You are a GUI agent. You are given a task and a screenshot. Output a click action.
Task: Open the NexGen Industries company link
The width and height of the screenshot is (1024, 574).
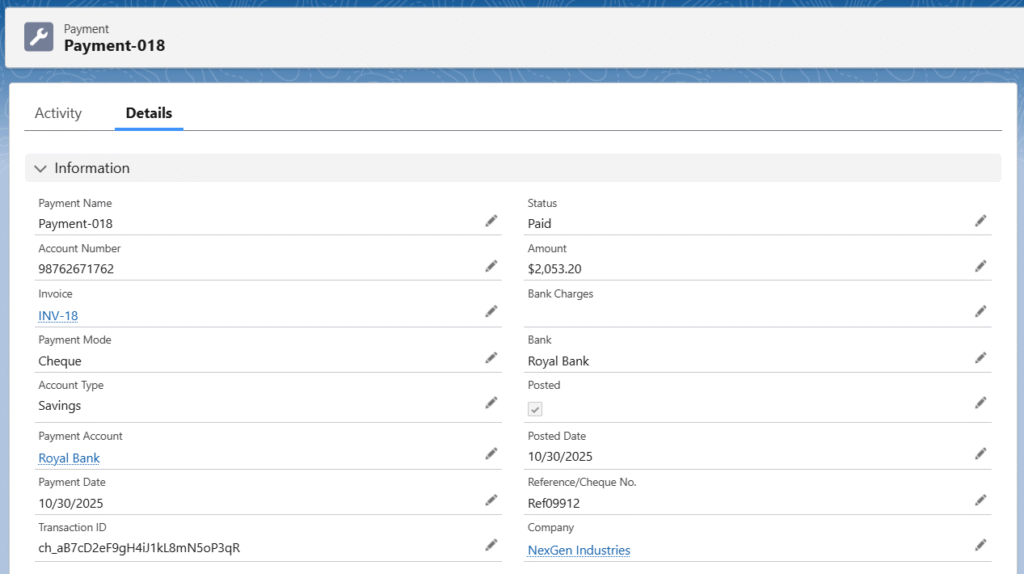[x=579, y=550]
